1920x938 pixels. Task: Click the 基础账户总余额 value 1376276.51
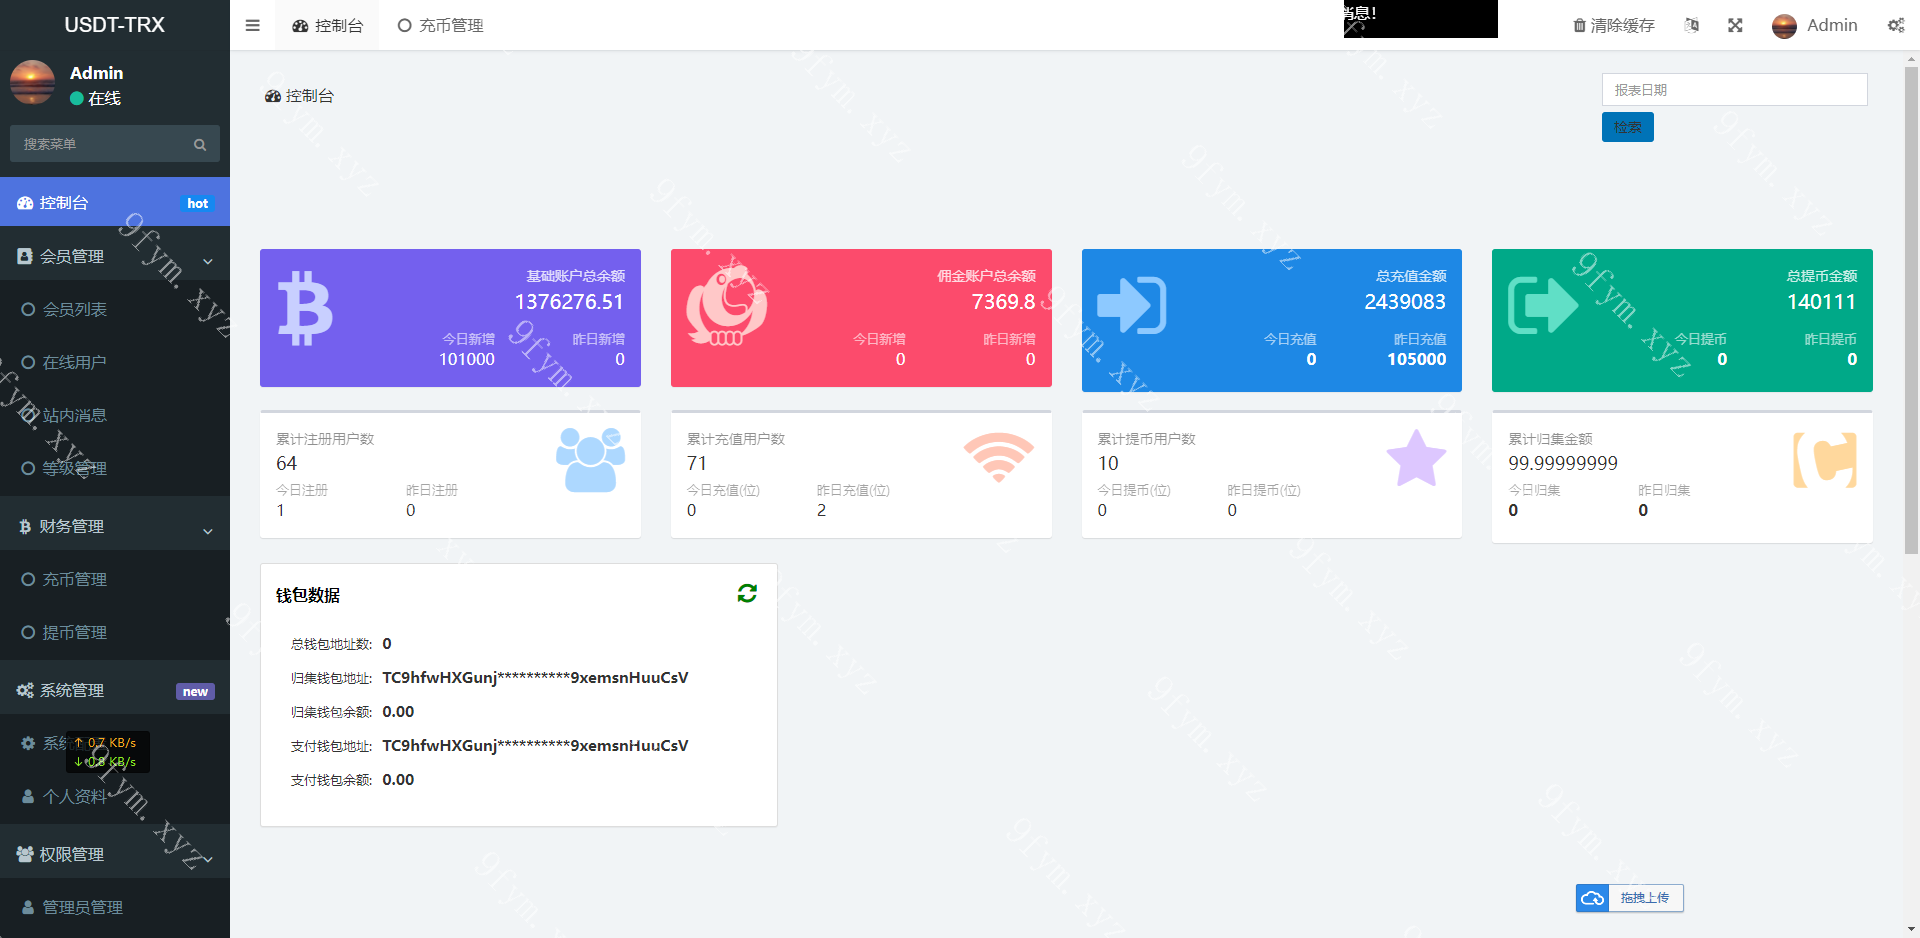(x=569, y=302)
